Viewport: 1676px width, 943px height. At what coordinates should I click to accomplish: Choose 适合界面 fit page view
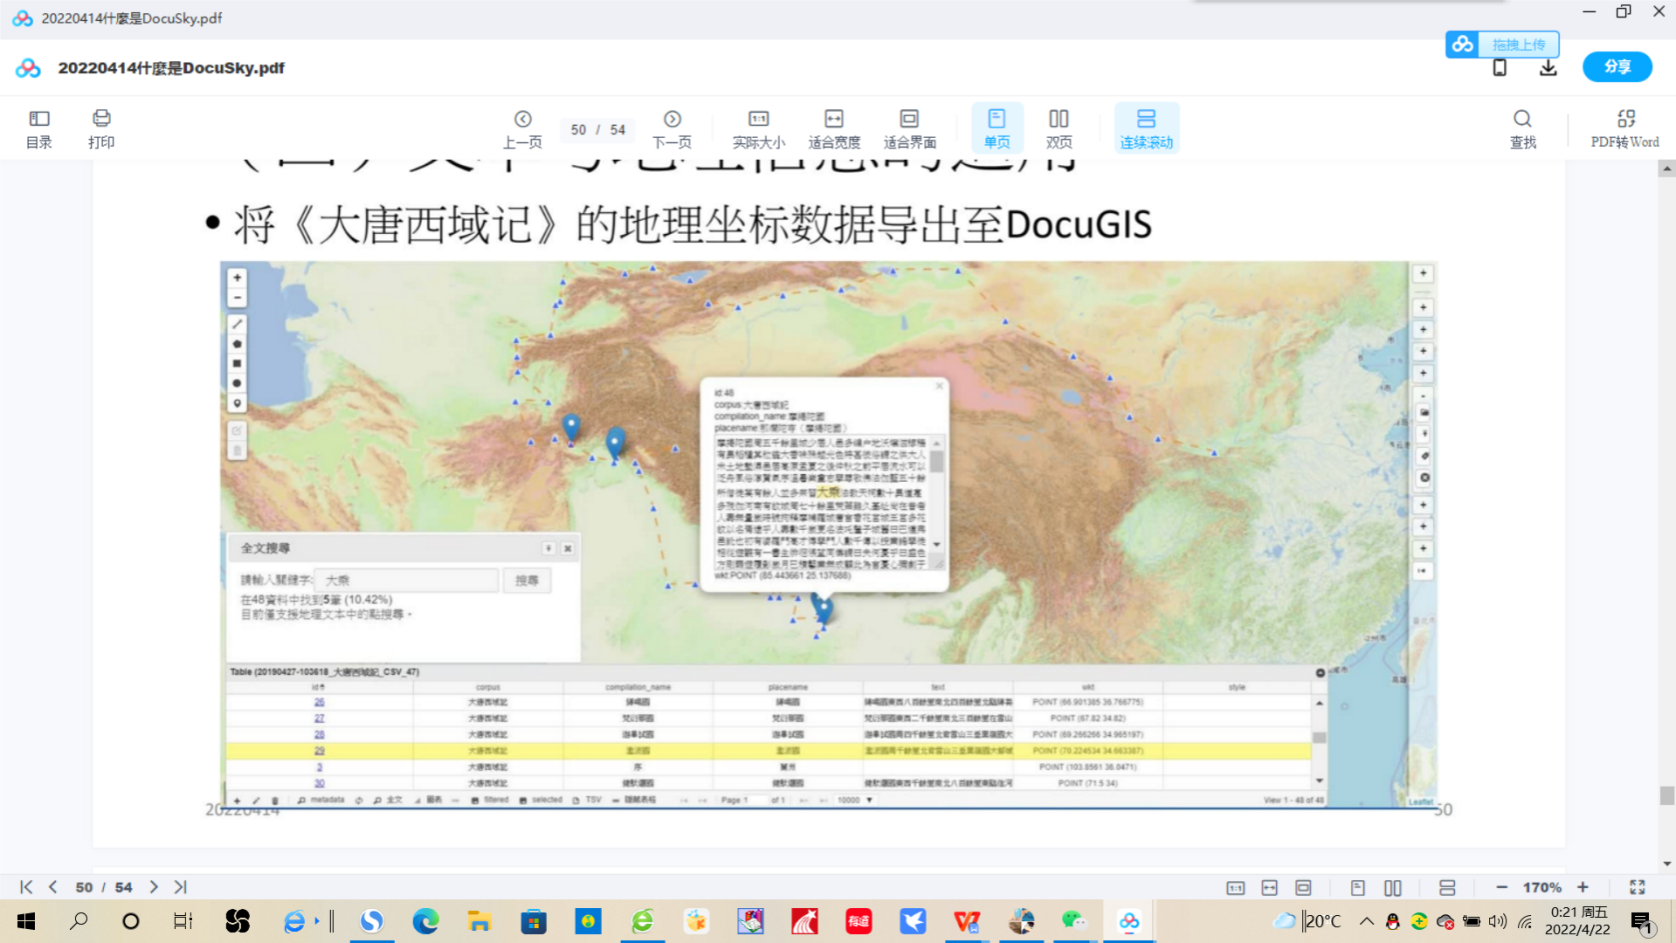pos(909,129)
